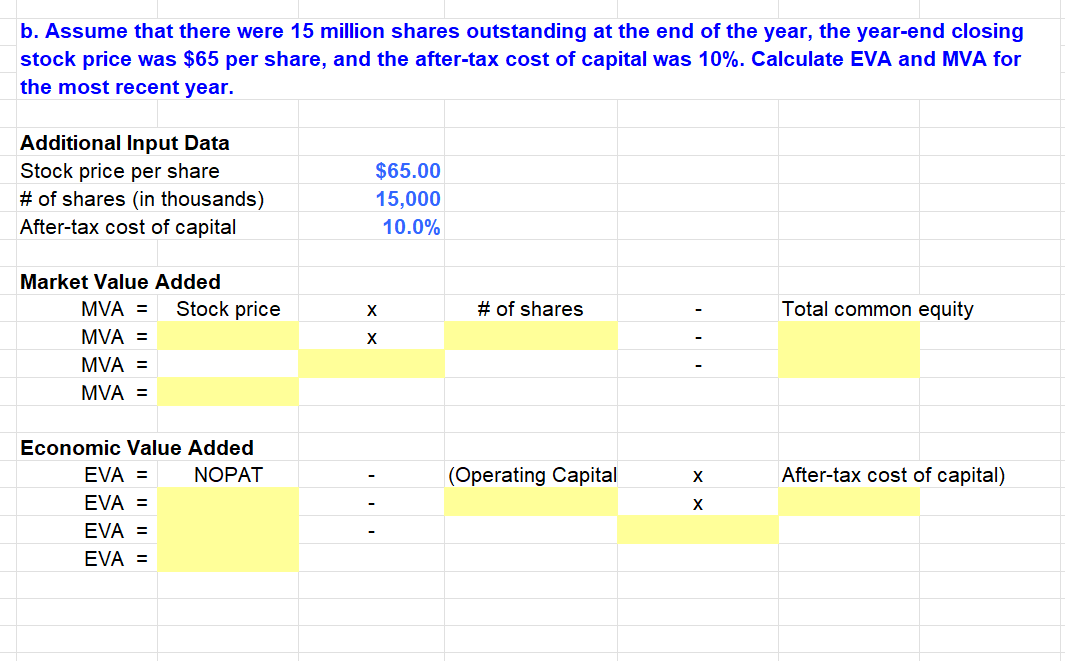Viewport: 1065px width, 661px height.
Task: Click the first 'MVA =' label in formula row
Action: (x=114, y=309)
